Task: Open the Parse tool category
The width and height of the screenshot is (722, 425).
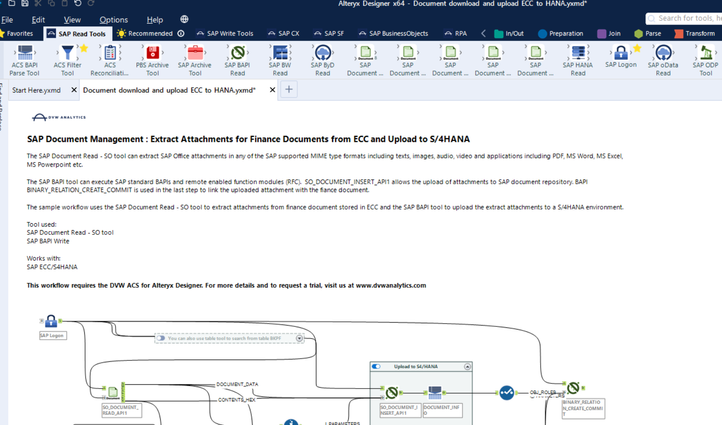Action: point(647,33)
